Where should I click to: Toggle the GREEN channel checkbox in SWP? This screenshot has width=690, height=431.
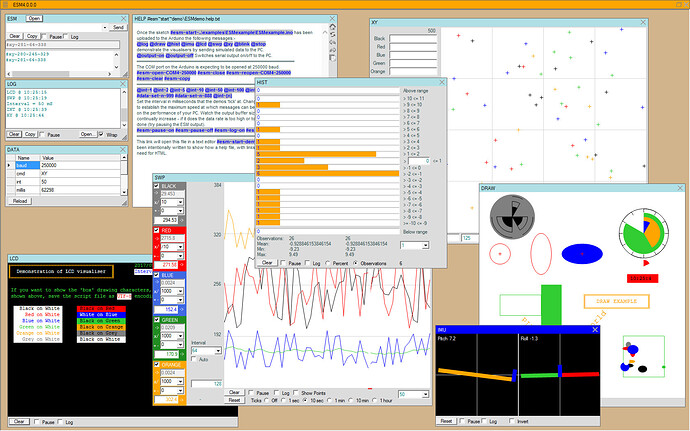point(157,320)
